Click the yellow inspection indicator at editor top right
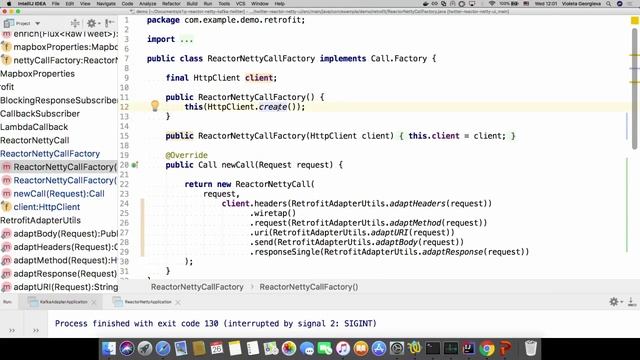 (635, 20)
